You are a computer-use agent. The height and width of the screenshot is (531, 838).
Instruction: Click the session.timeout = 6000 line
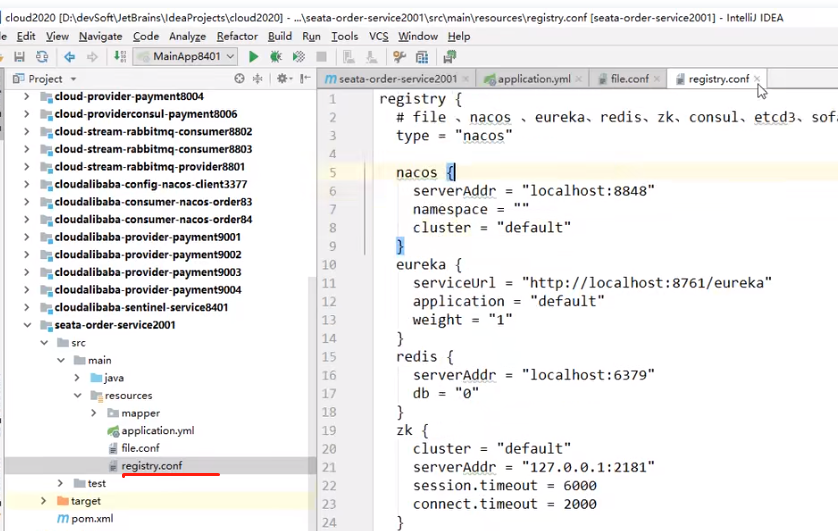coord(505,486)
